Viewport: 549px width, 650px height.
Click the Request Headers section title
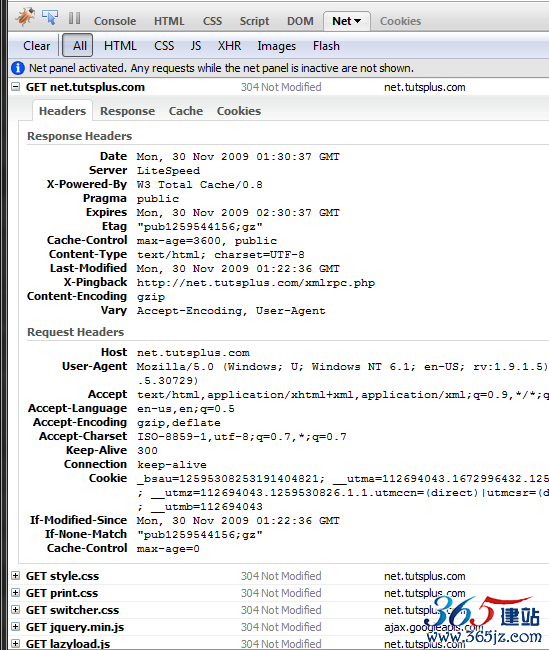[75, 332]
